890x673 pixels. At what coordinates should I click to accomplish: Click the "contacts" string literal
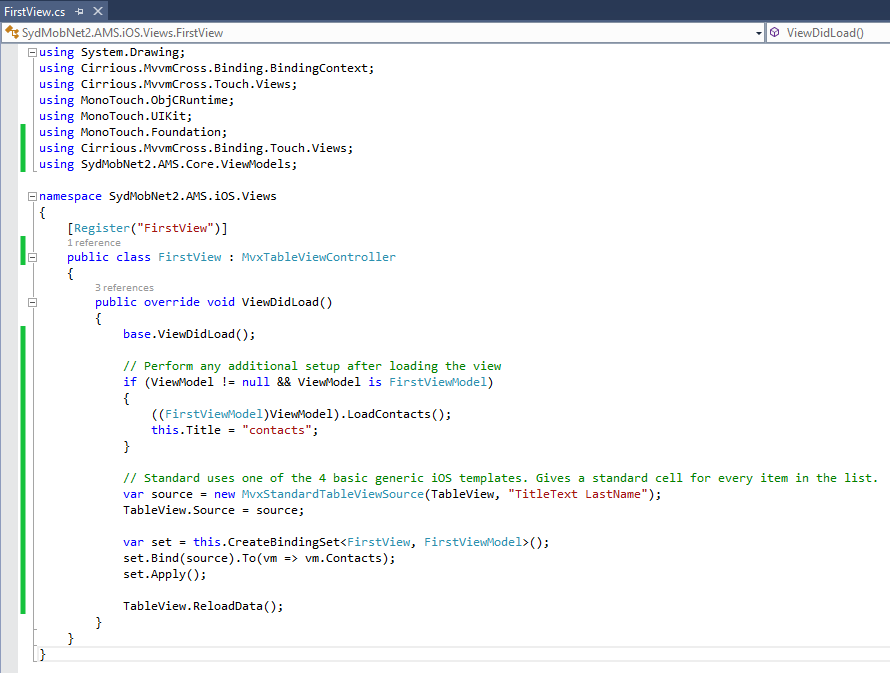[277, 430]
